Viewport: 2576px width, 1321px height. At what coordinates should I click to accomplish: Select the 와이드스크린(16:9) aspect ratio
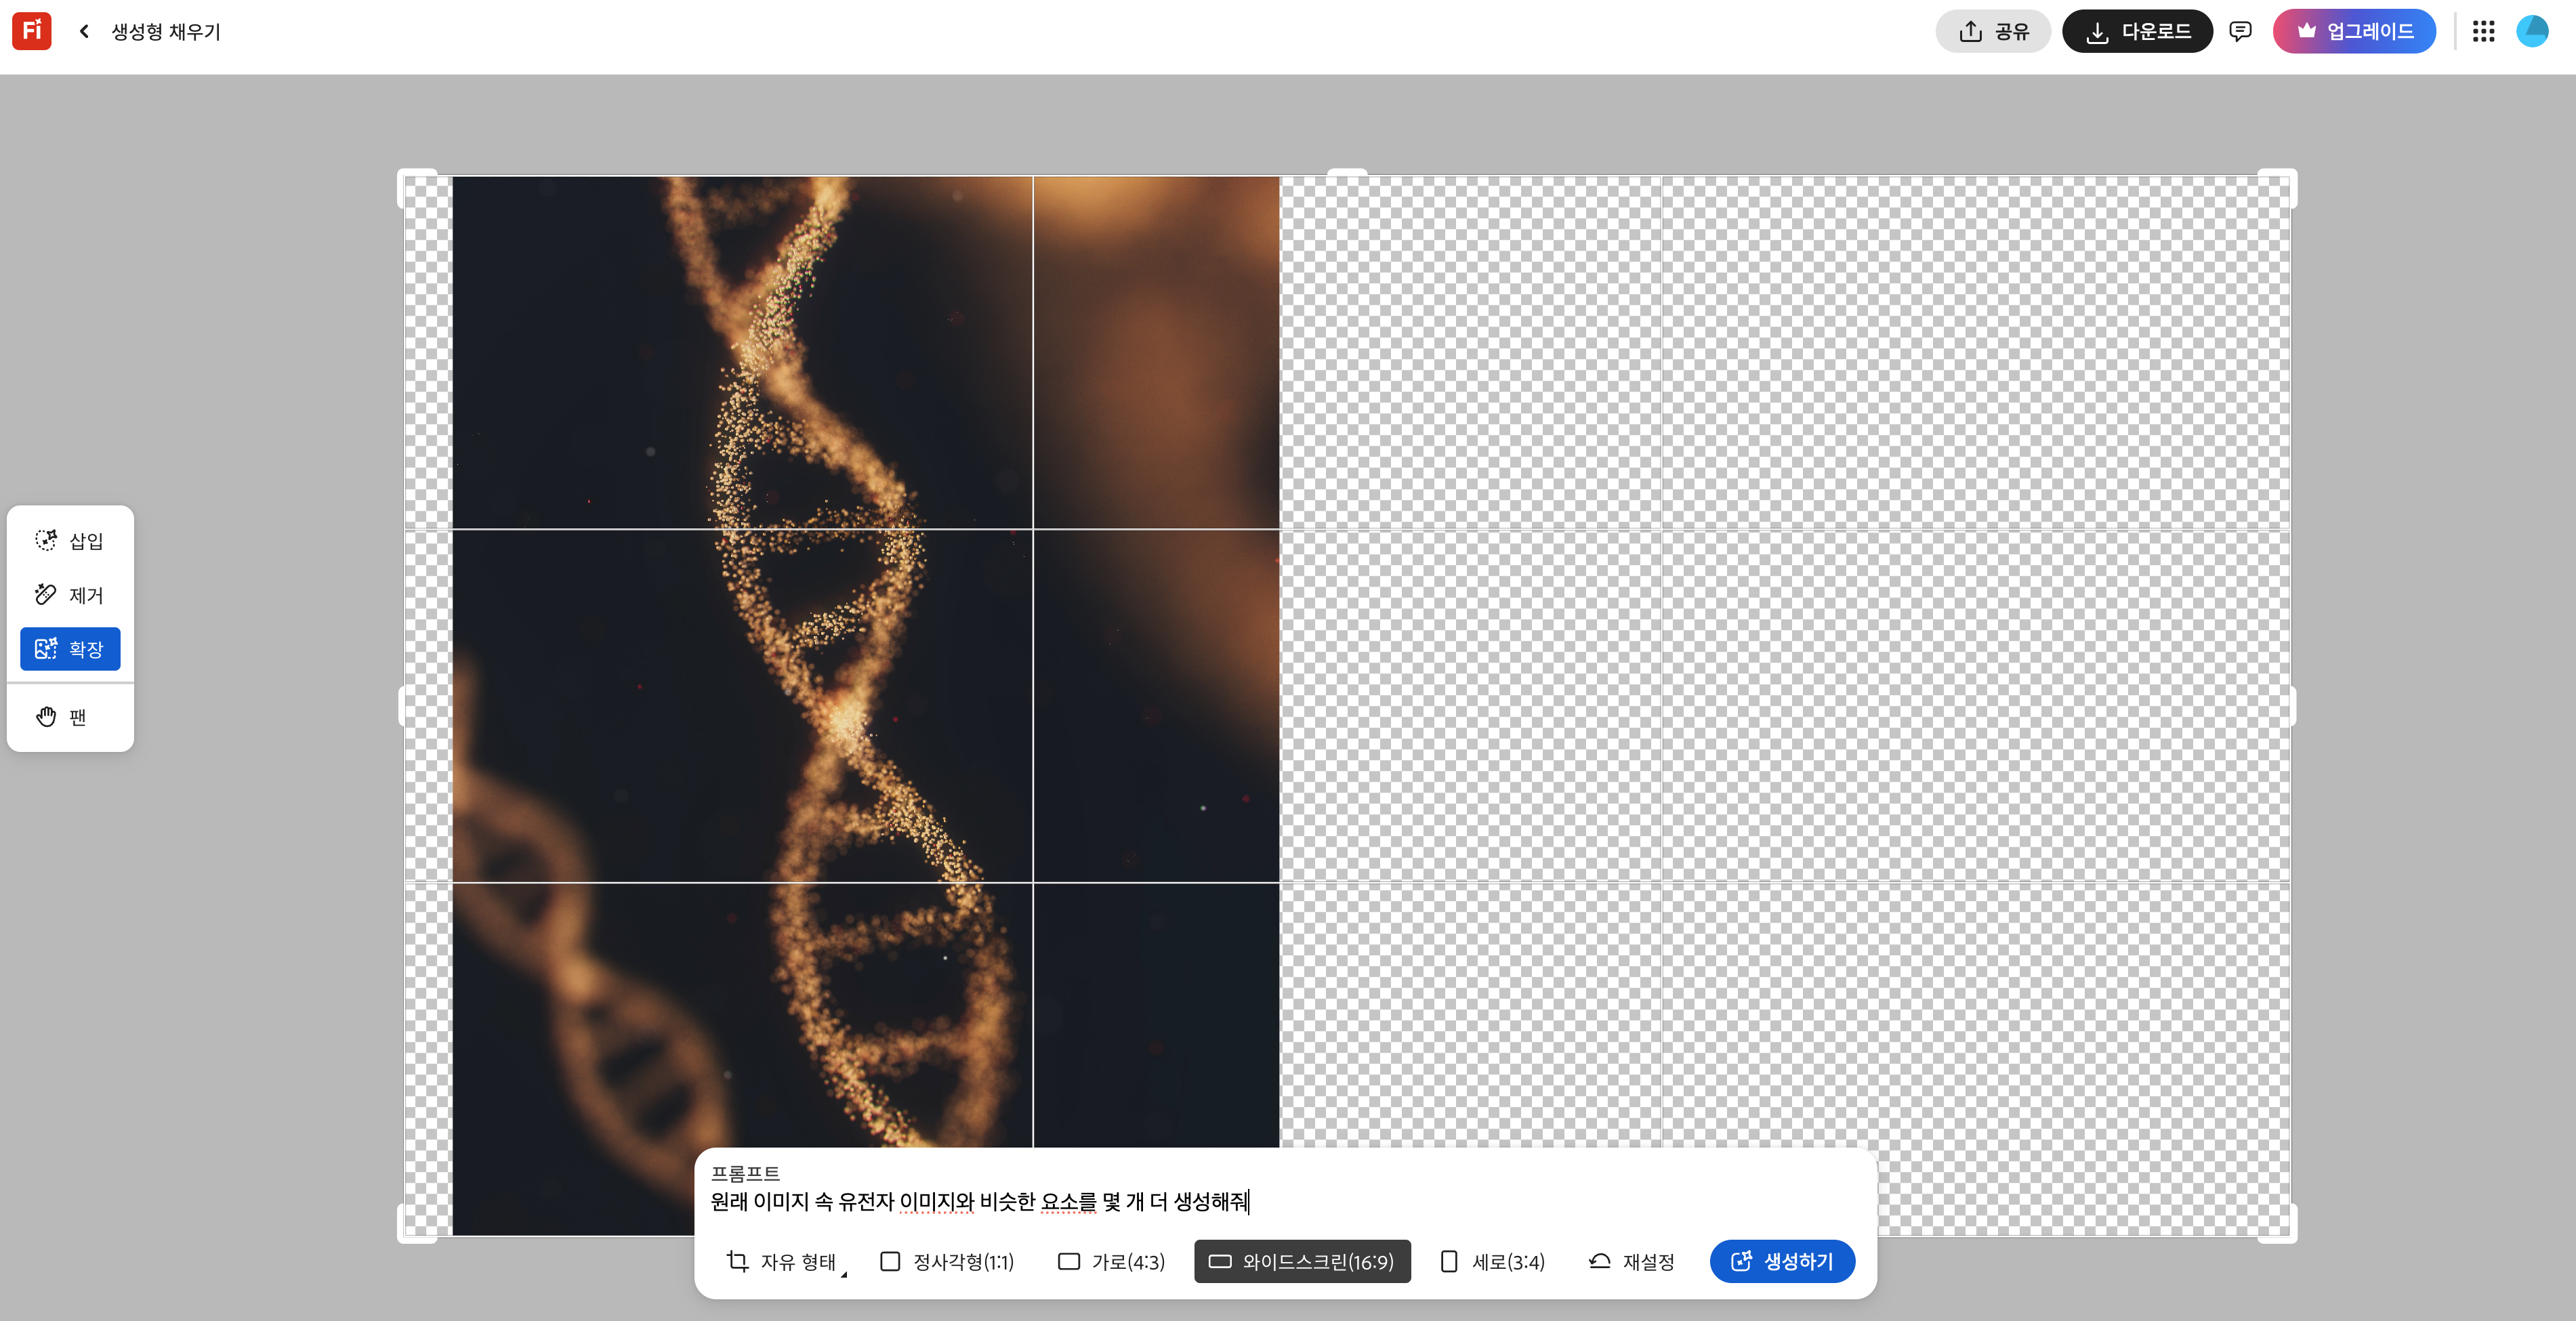pyautogui.click(x=1302, y=1262)
